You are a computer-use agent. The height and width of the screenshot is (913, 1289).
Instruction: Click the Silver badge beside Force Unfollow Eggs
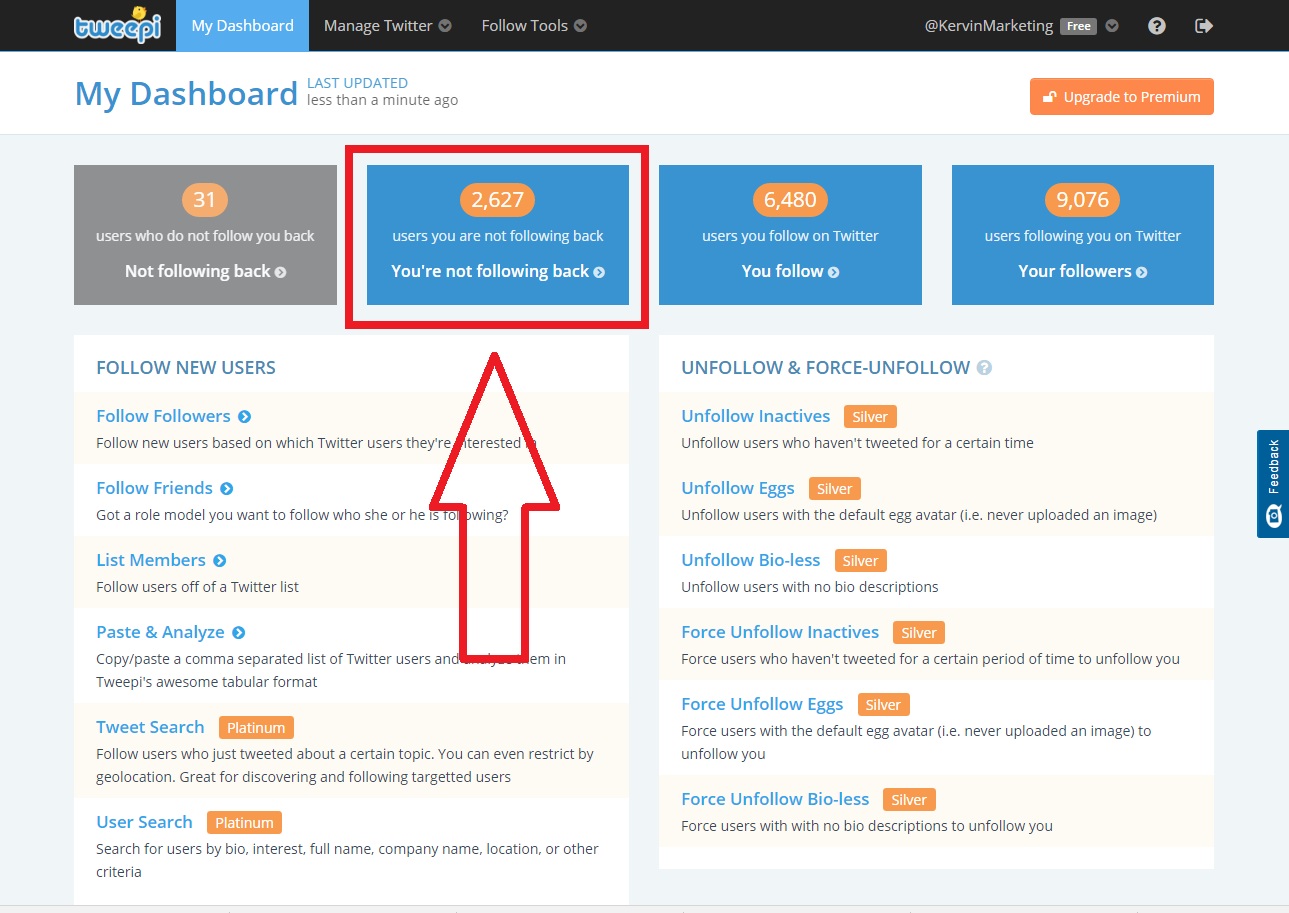click(x=883, y=705)
